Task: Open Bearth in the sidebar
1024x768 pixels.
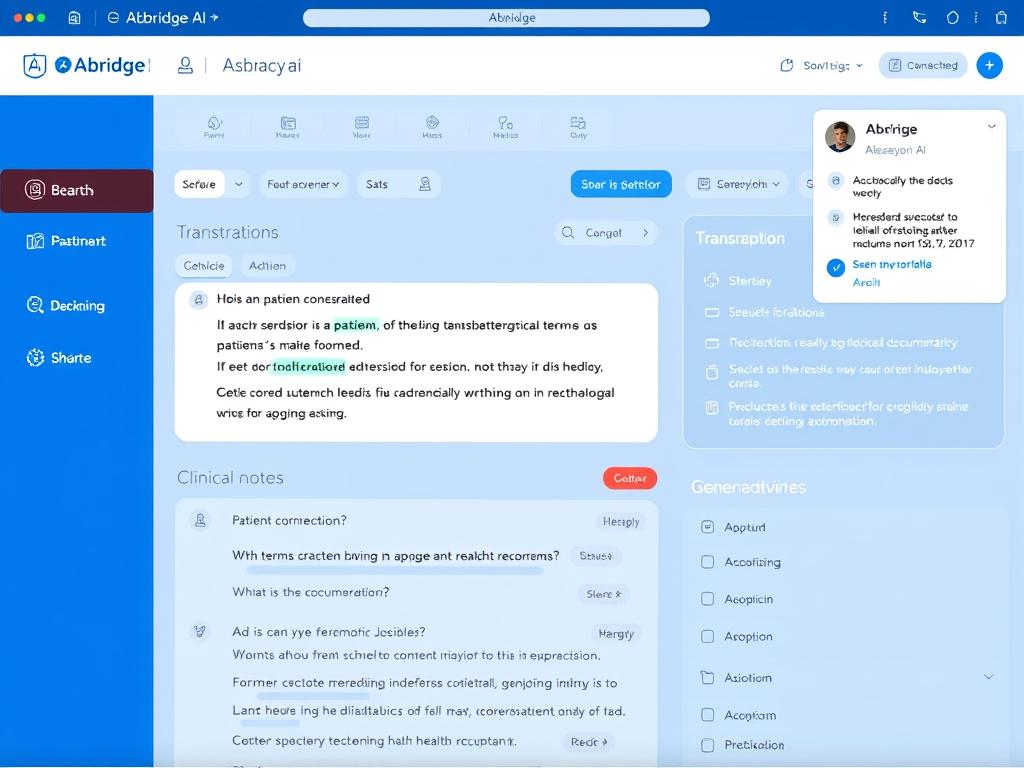Action: pyautogui.click(x=76, y=191)
